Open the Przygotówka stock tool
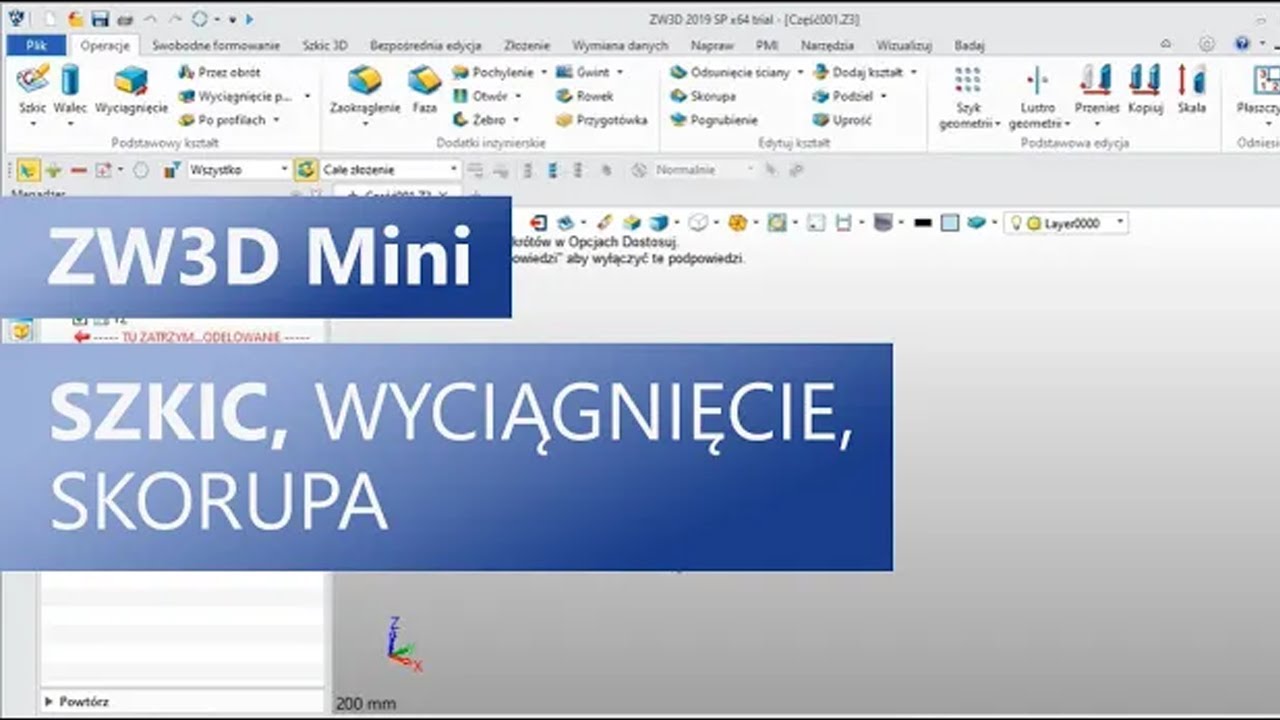Image resolution: width=1280 pixels, height=720 pixels. tap(602, 120)
